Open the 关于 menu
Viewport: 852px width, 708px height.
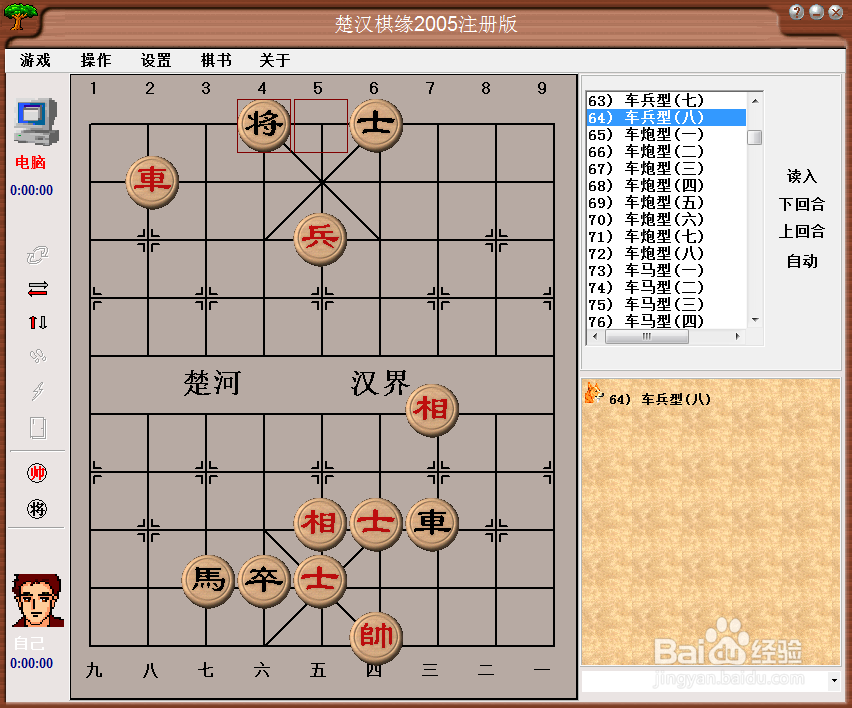tap(275, 60)
